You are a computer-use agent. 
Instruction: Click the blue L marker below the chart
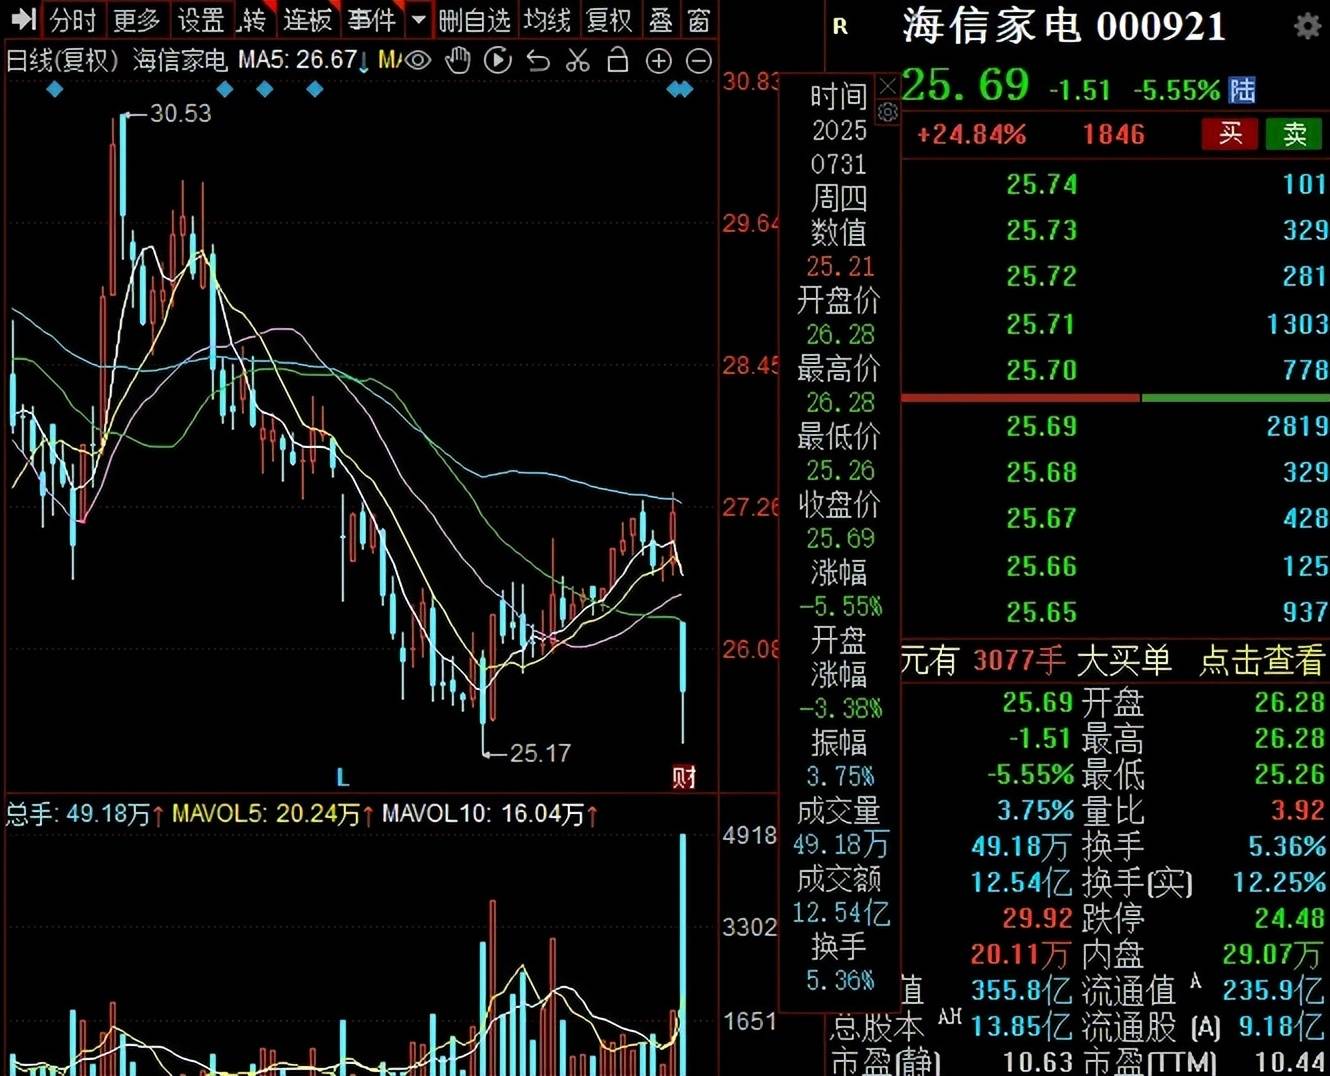(x=342, y=777)
